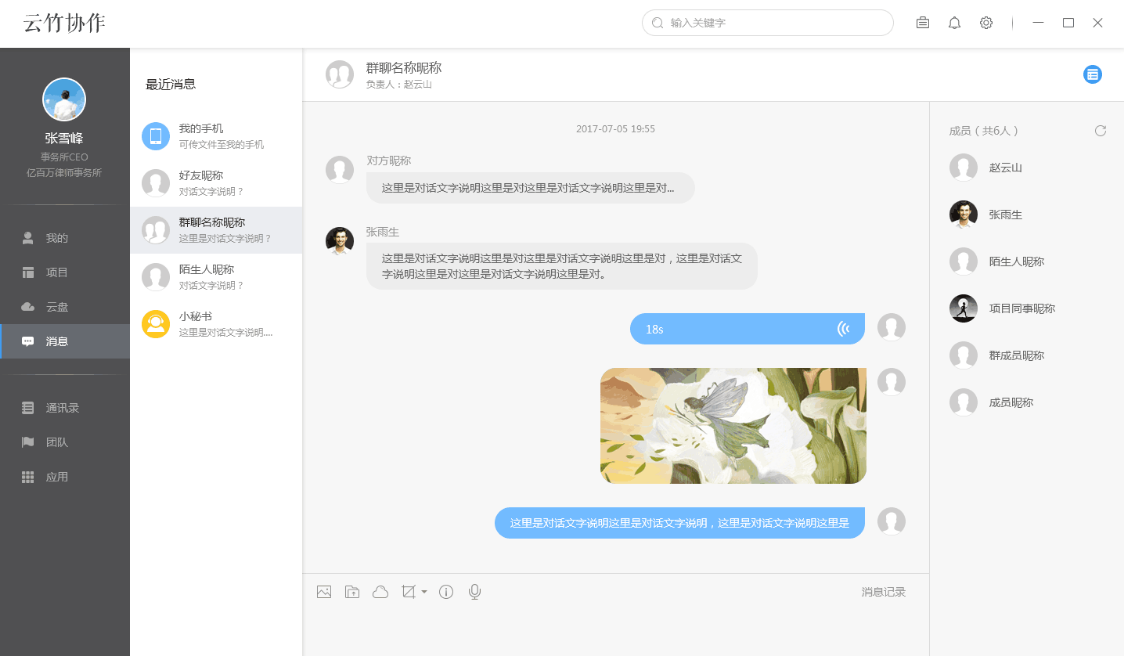The height and width of the screenshot is (656, 1125).
Task: Open 团队 in sidebar
Action: pyautogui.click(x=65, y=442)
